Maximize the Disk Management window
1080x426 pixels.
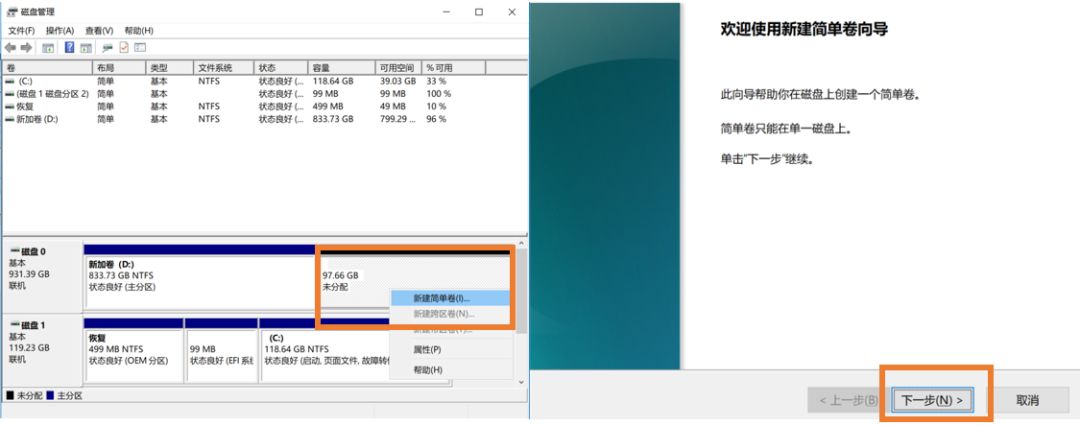tap(479, 12)
